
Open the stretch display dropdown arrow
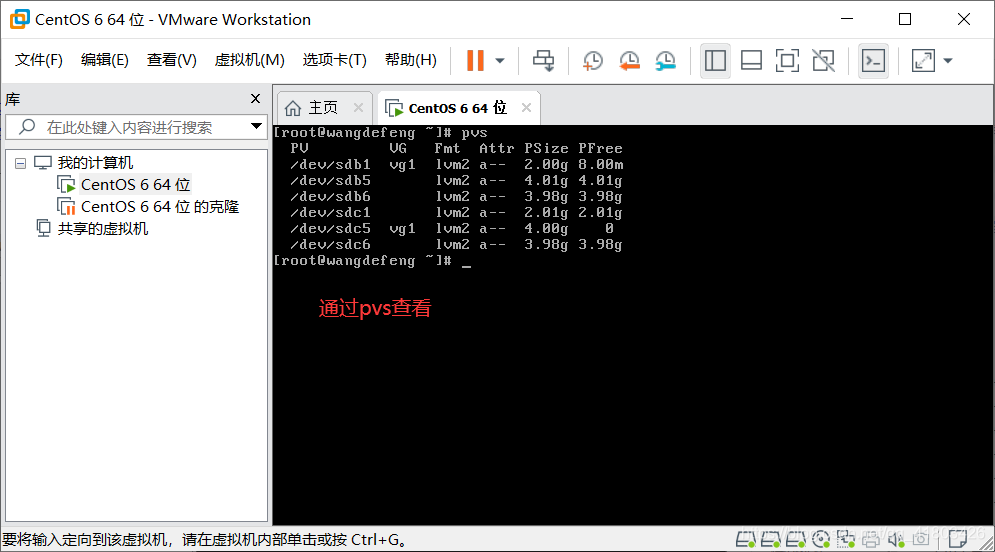click(948, 61)
